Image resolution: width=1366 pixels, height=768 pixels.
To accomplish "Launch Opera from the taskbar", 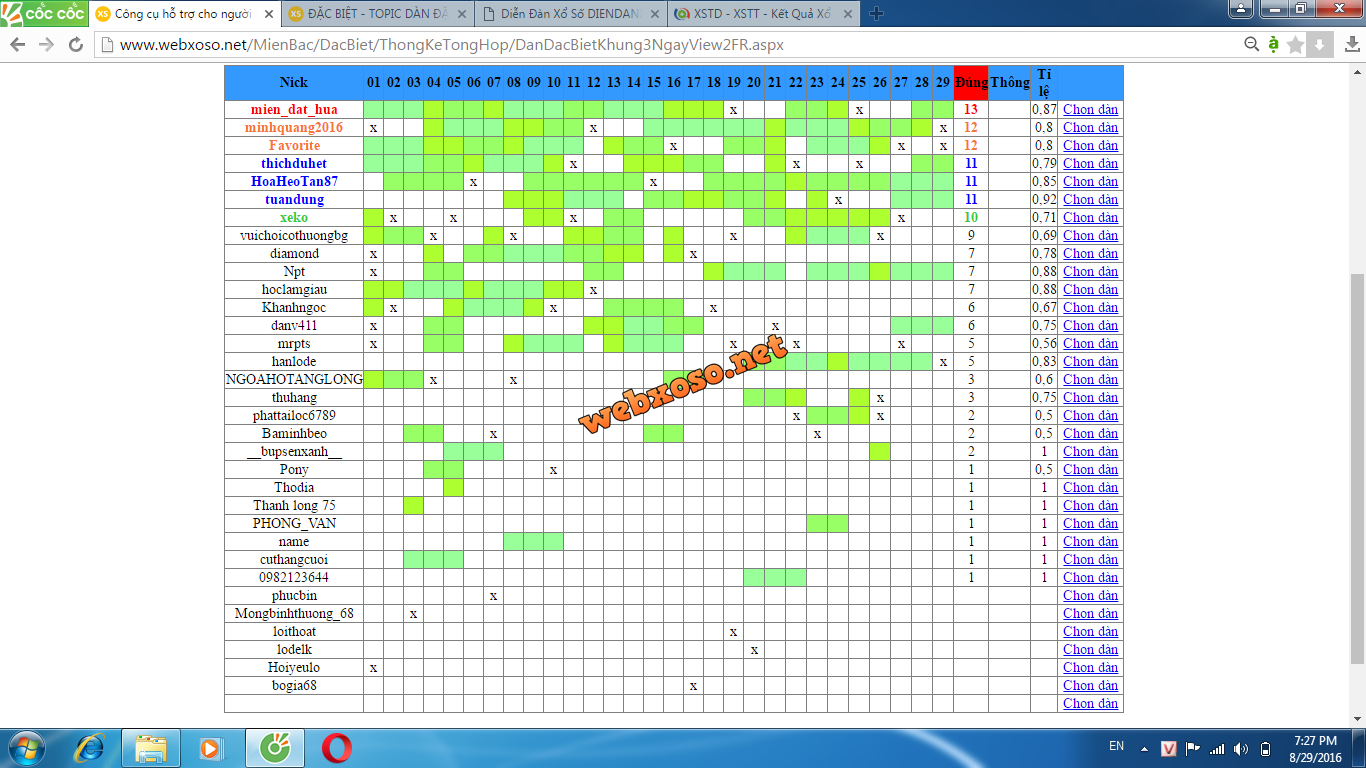I will [336, 748].
